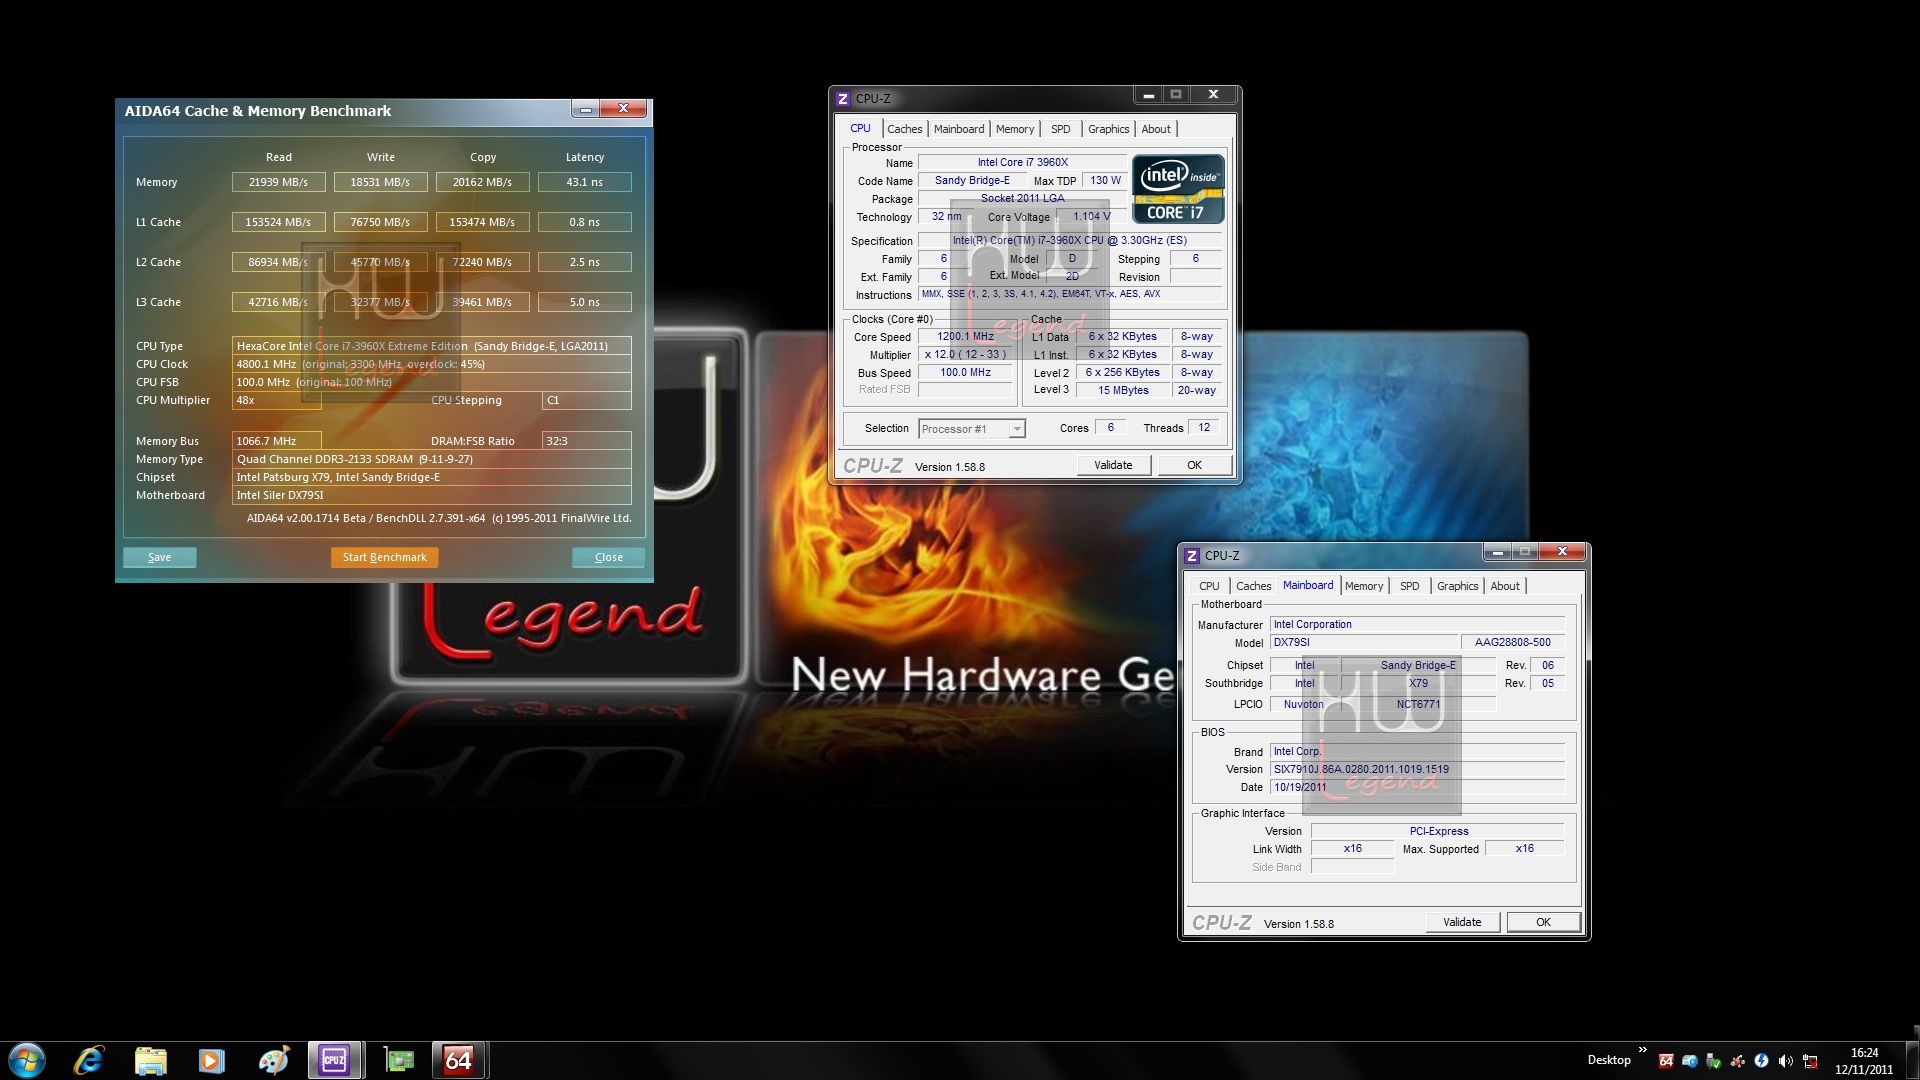Click Memory Read value 21939 MB/s

(x=278, y=182)
